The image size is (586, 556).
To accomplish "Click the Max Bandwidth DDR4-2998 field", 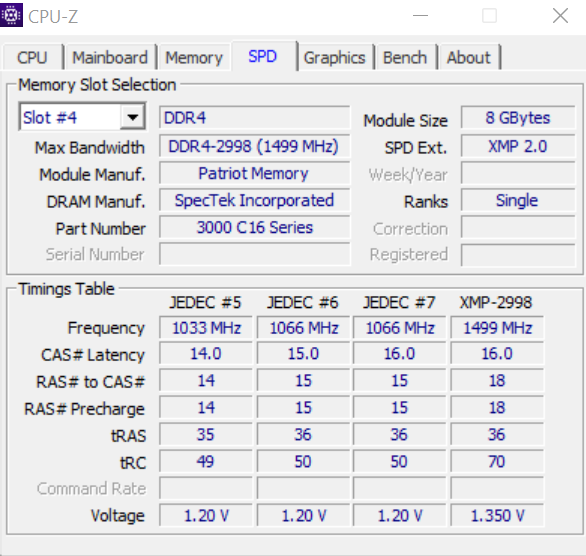I will (255, 146).
